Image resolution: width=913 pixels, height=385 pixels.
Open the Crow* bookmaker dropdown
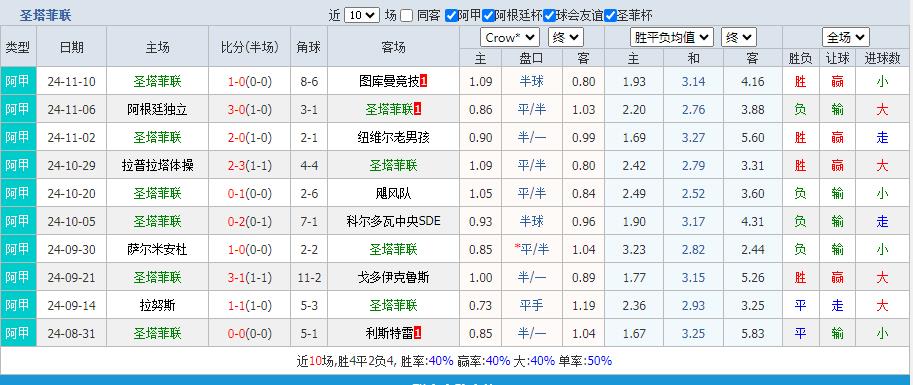coord(510,38)
